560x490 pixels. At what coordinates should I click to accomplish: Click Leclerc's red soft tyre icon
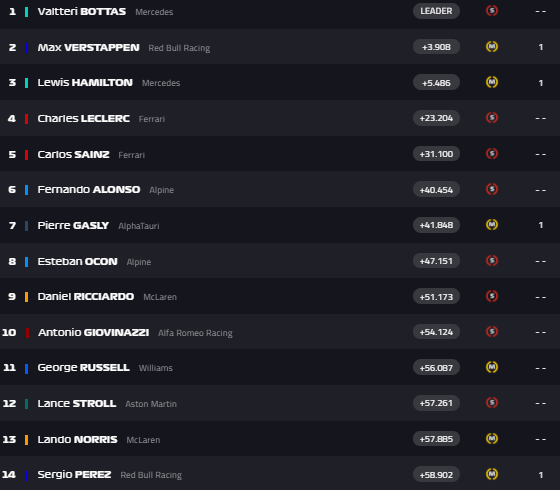click(492, 118)
